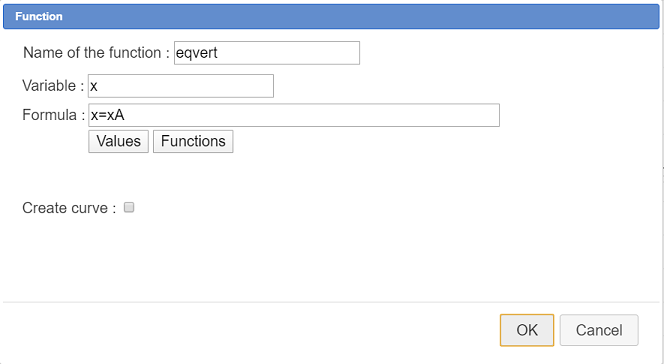Focus the Variable input field
This screenshot has height=364, width=664.
tap(181, 86)
